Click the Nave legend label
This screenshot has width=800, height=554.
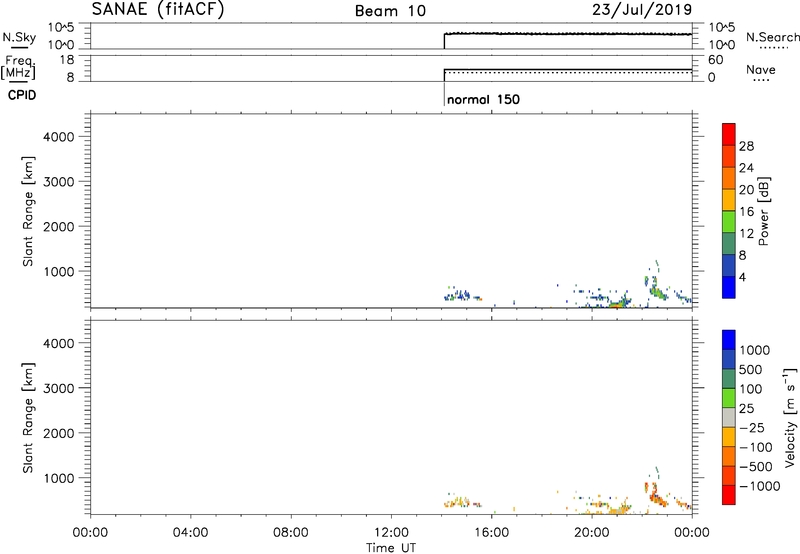[x=761, y=69]
